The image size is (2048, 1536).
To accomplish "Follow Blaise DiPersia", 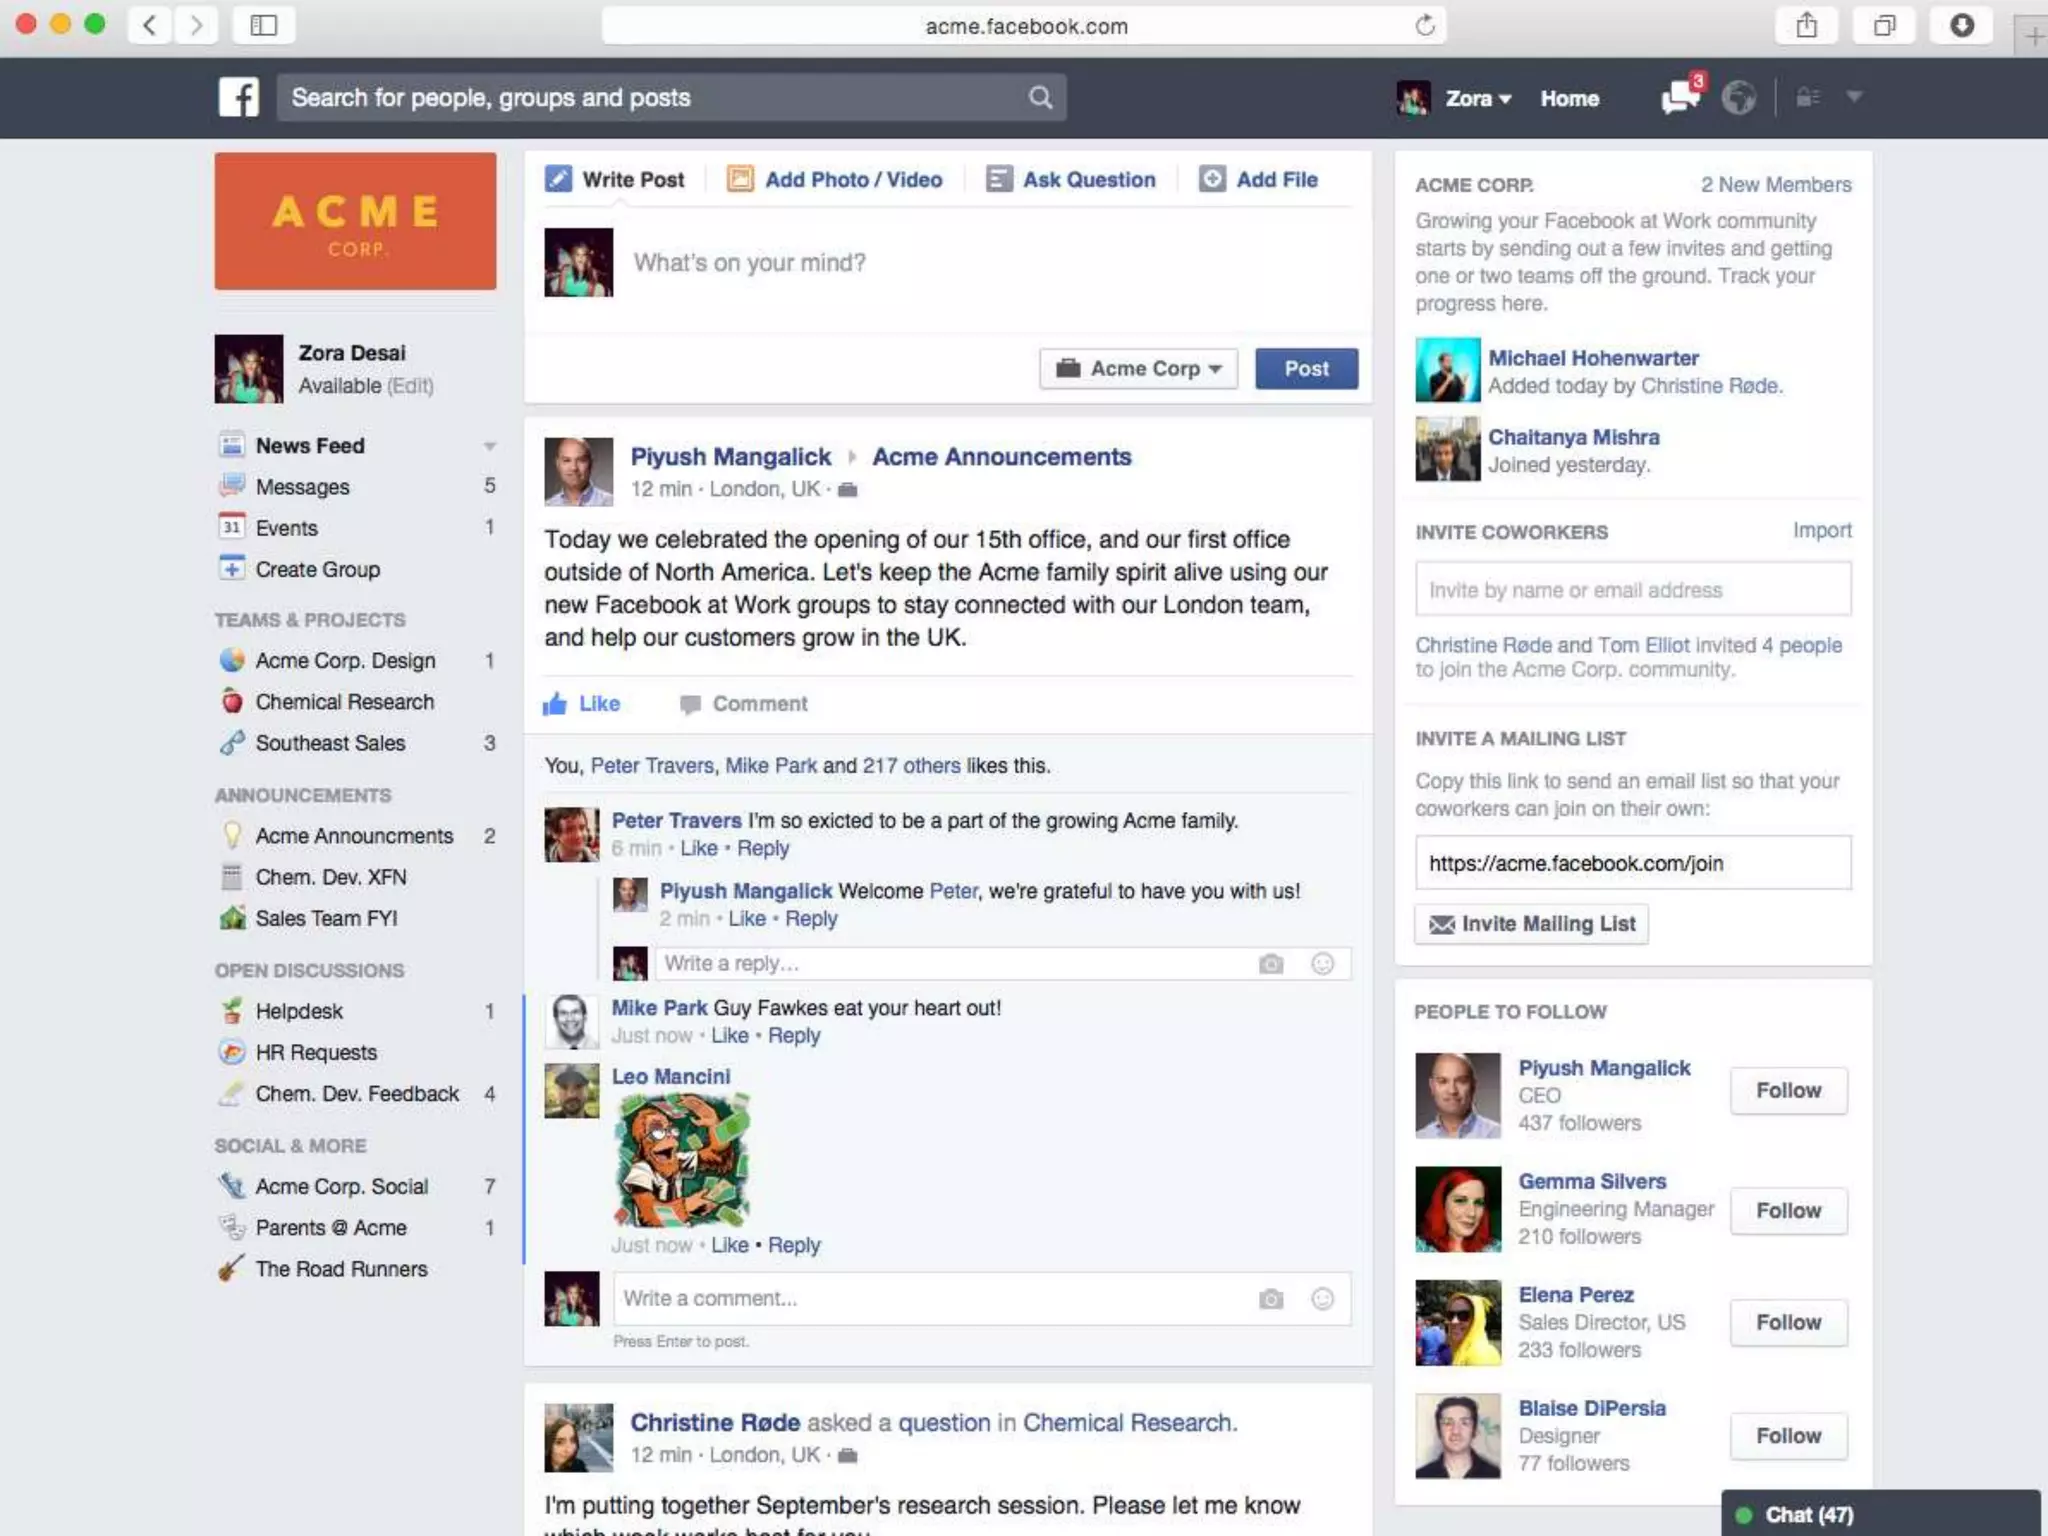I will [1788, 1435].
